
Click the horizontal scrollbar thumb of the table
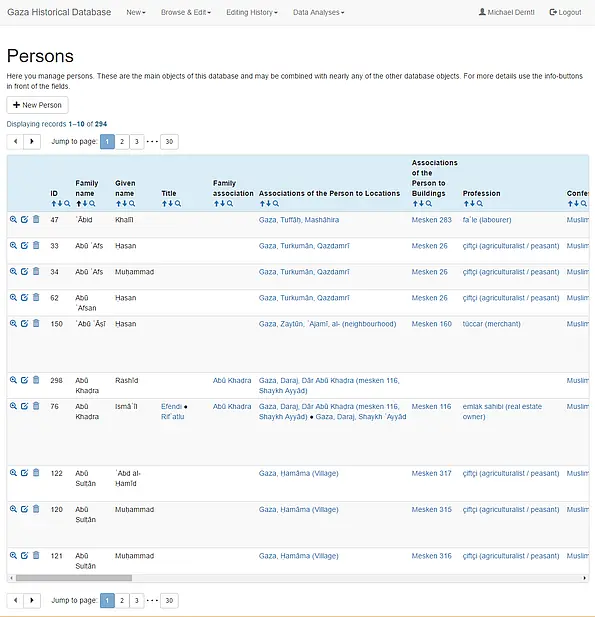(x=74, y=578)
